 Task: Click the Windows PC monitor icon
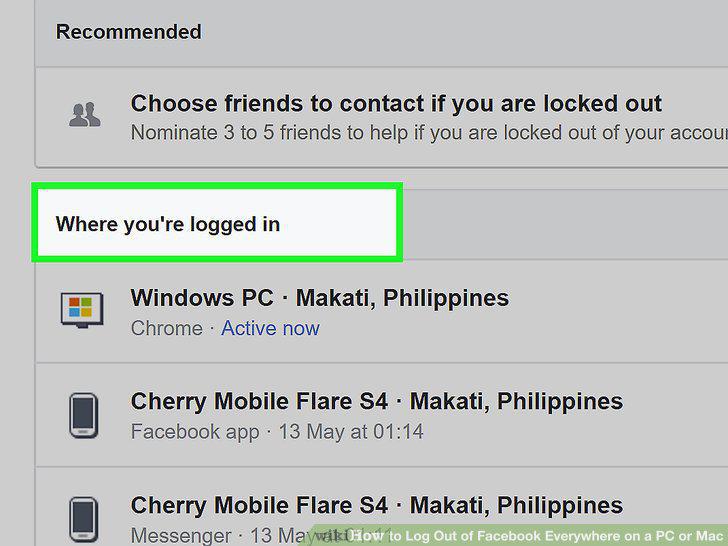point(82,310)
